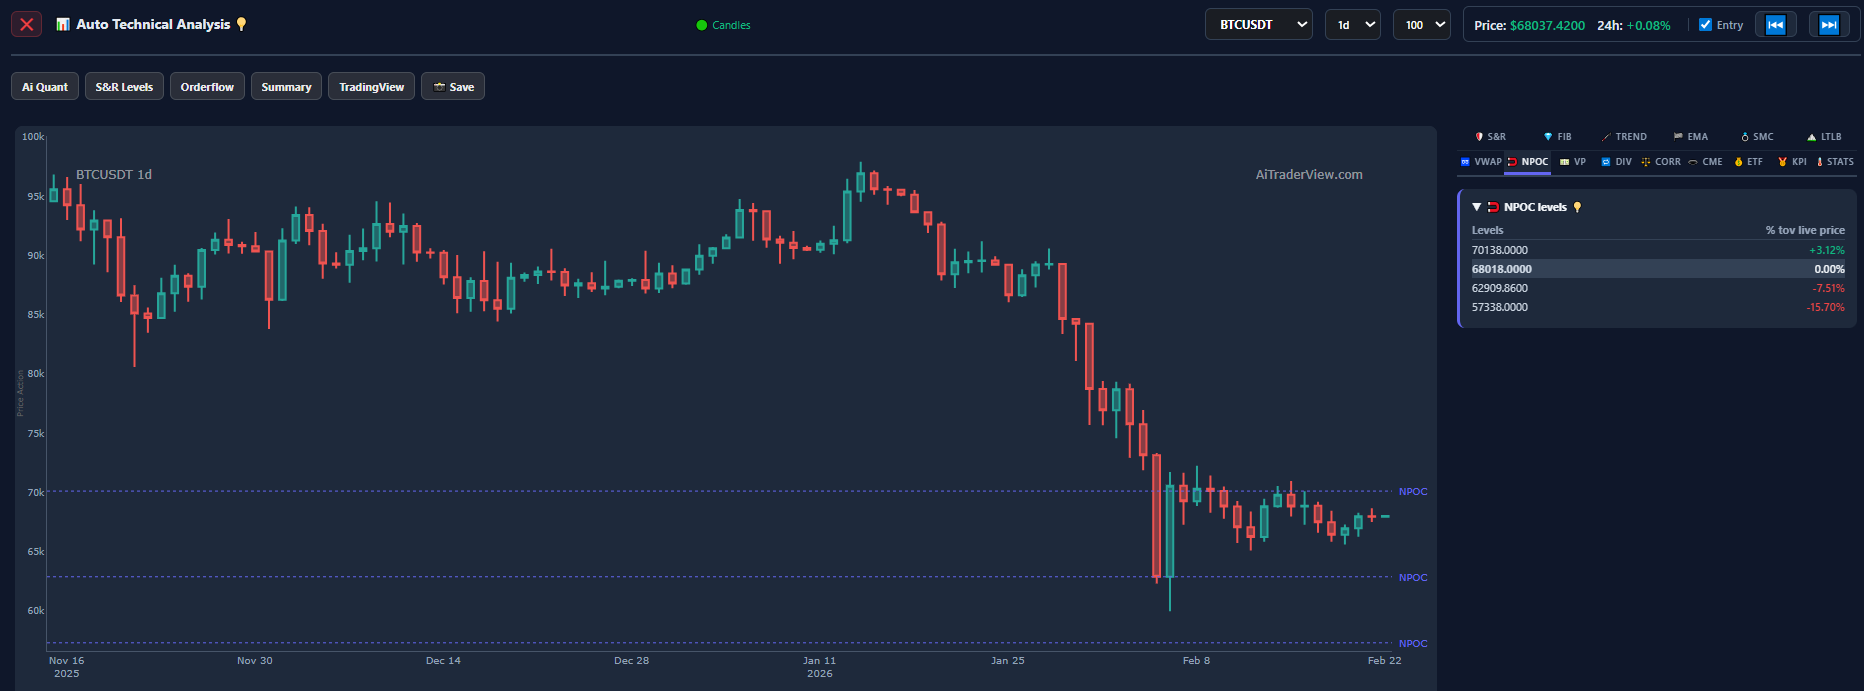Open the 100 candle count dropdown
The height and width of the screenshot is (691, 1864).
point(1421,25)
